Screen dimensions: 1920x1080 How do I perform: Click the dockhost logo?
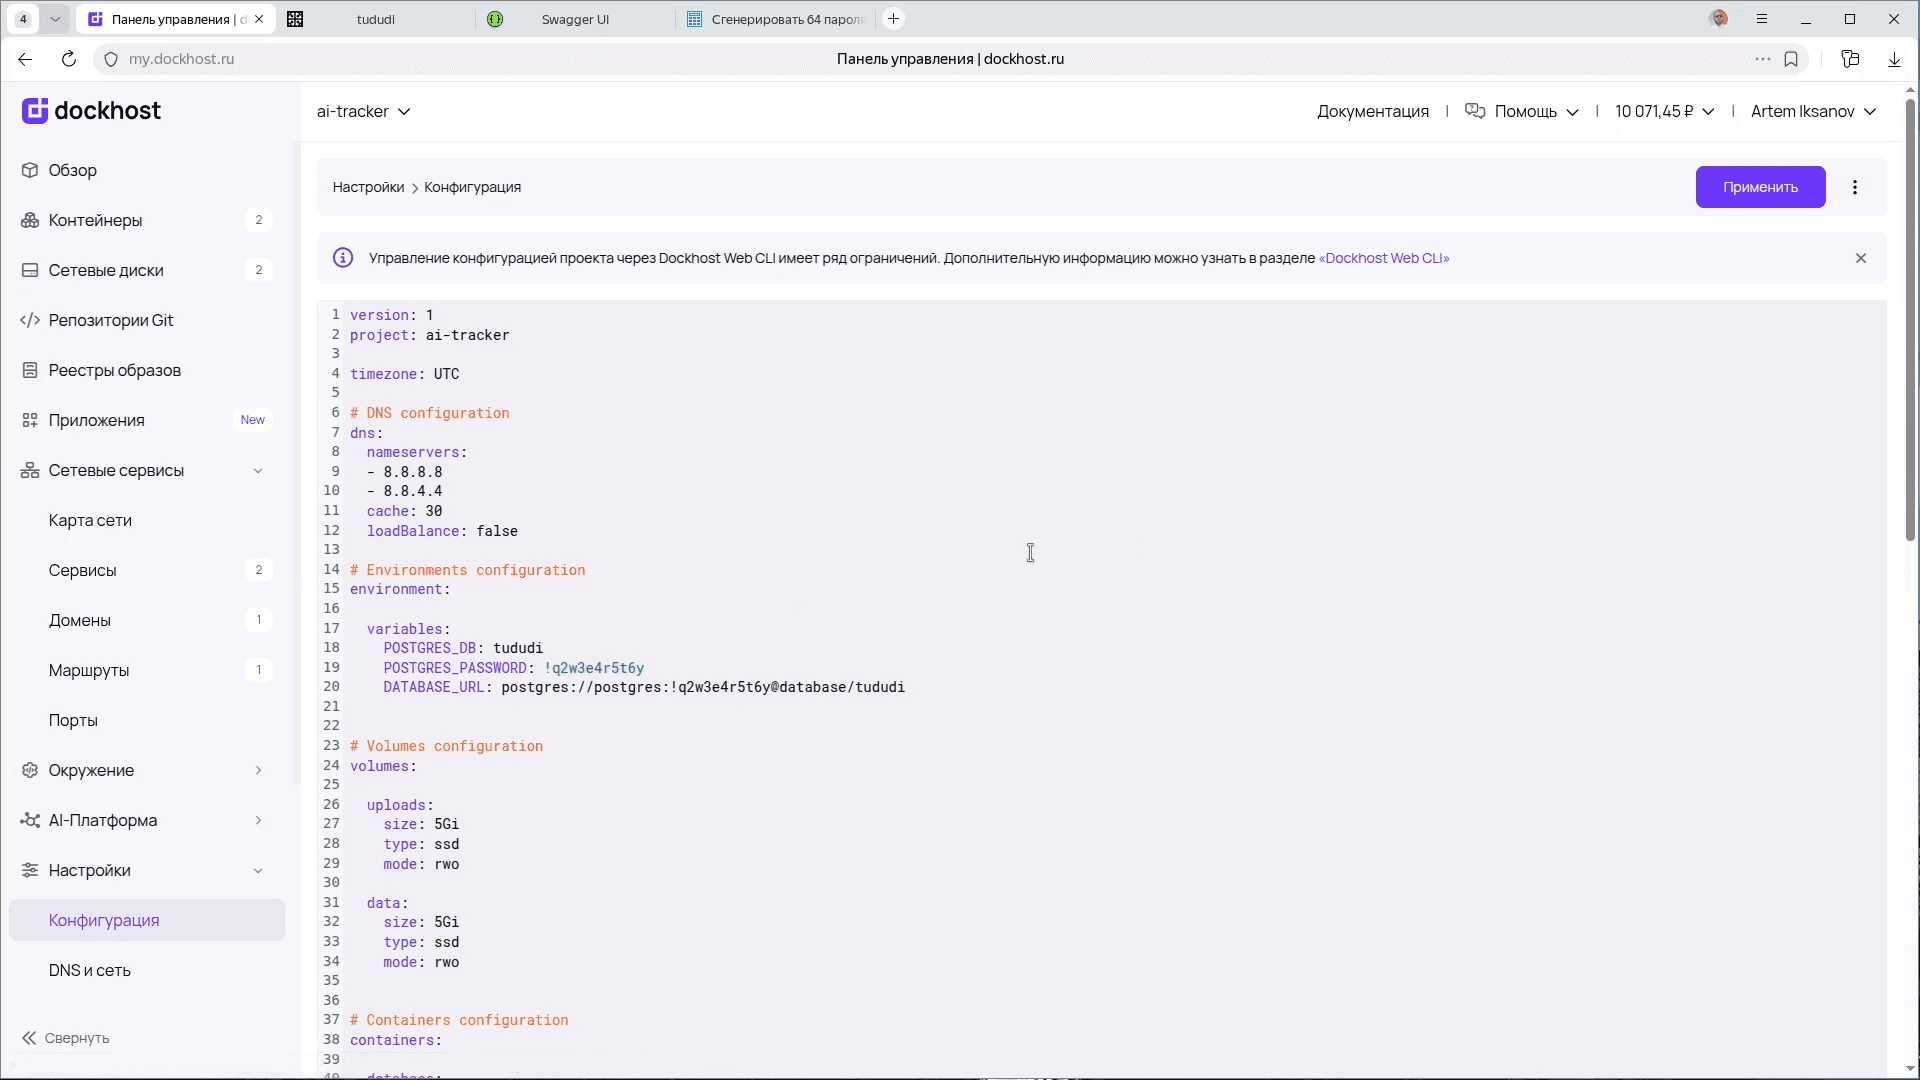point(91,111)
